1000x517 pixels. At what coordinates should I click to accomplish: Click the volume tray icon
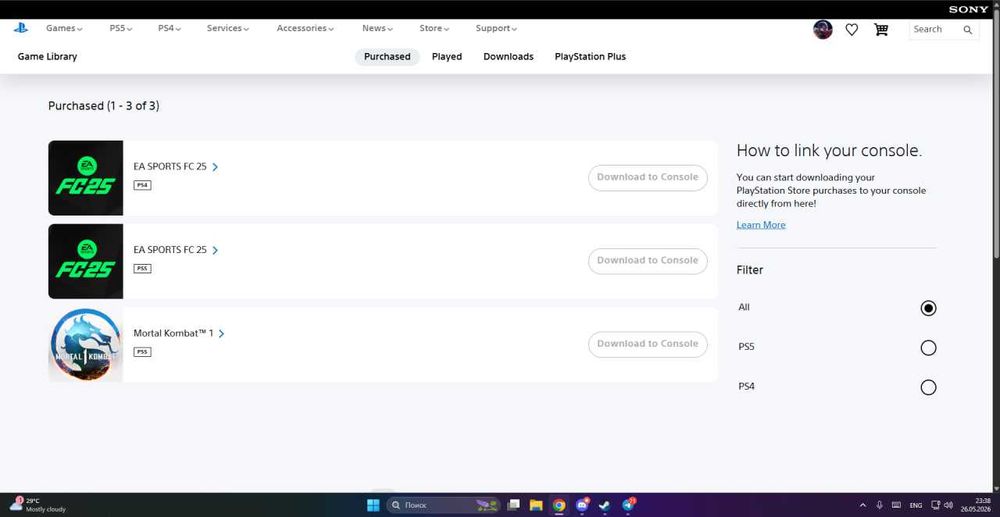tap(948, 505)
